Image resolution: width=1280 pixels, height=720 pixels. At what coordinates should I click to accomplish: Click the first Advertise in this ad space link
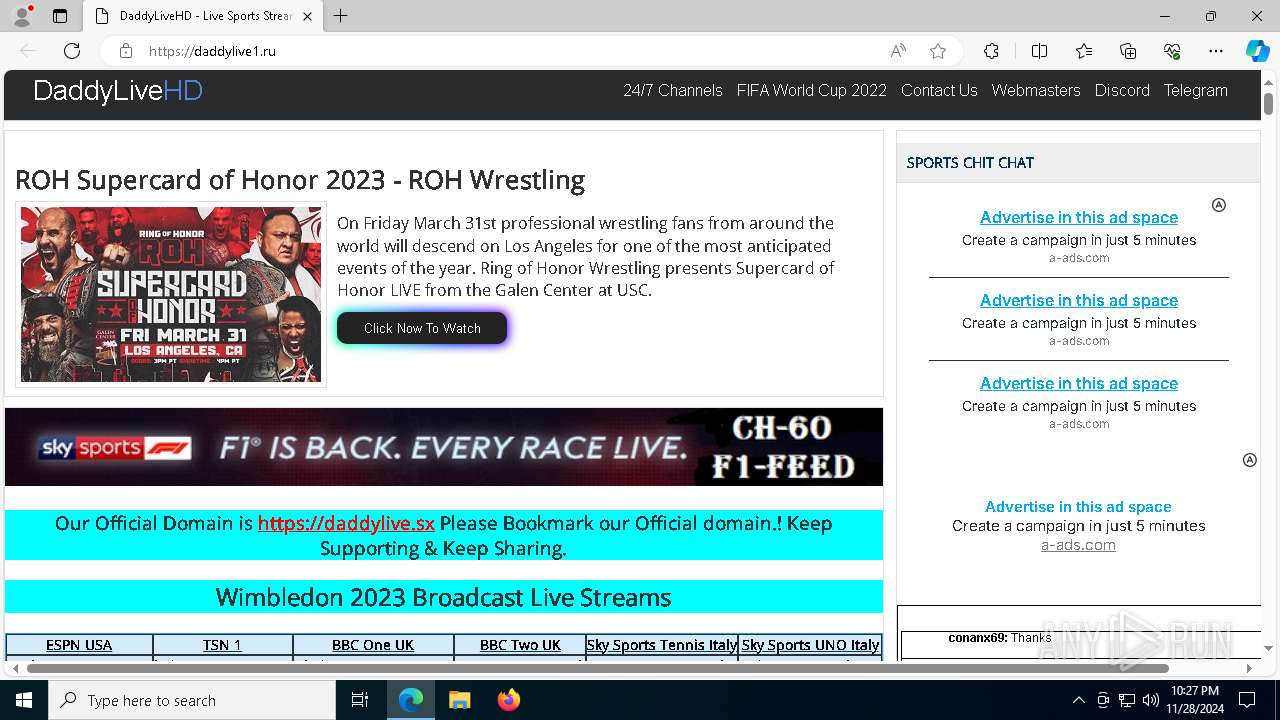point(1079,217)
